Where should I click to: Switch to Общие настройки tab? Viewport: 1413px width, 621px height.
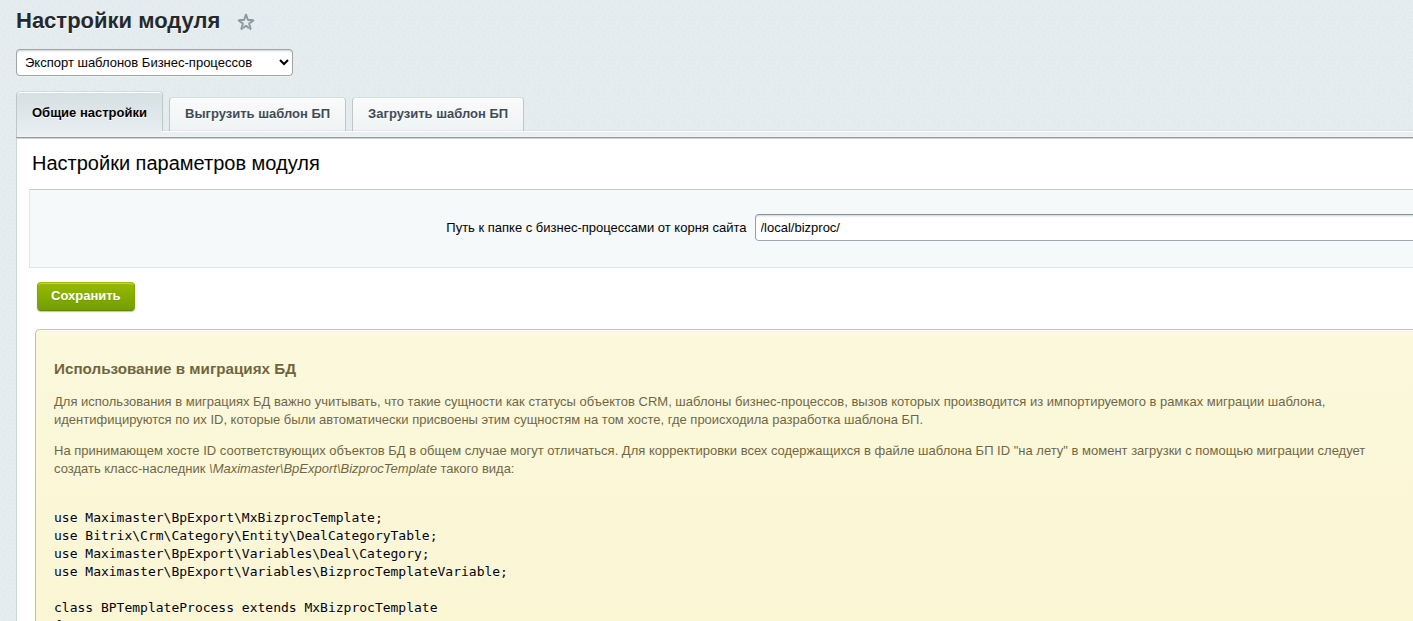pos(90,113)
